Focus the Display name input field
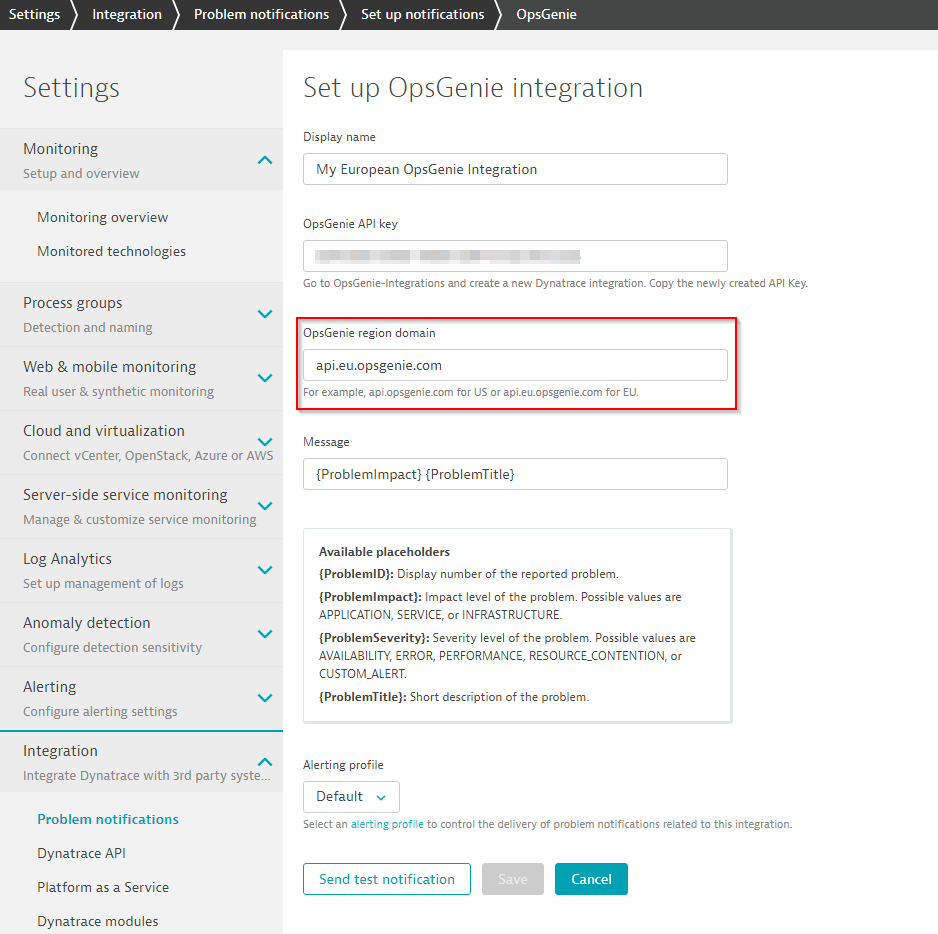 515,169
